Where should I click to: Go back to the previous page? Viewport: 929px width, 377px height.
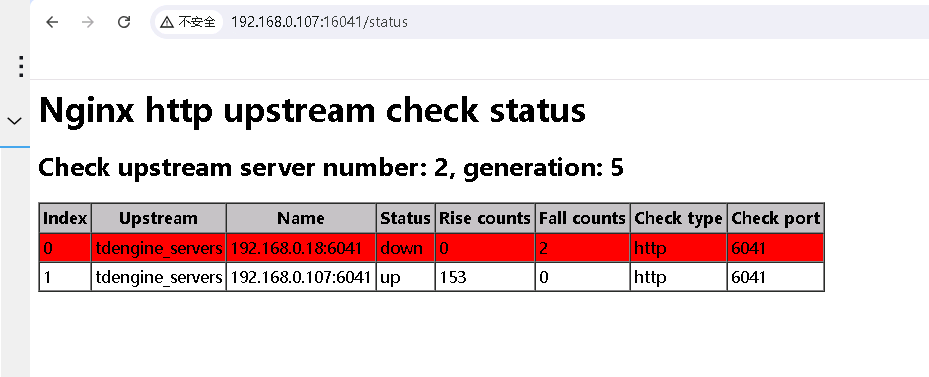52,22
